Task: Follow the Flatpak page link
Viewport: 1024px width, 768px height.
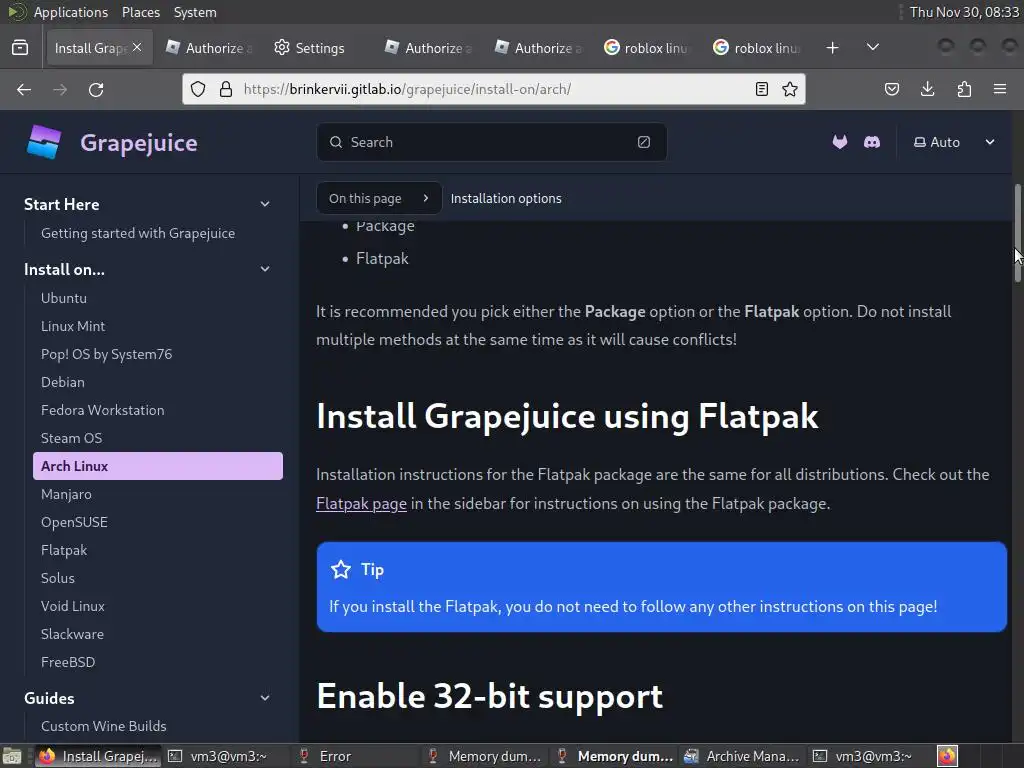Action: 361,504
